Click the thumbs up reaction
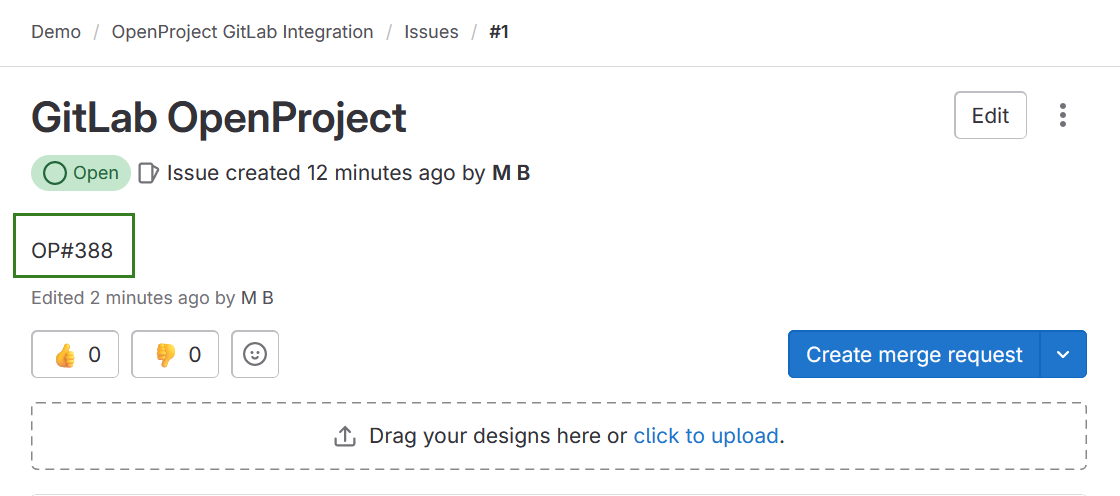This screenshot has width=1120, height=496. point(75,354)
